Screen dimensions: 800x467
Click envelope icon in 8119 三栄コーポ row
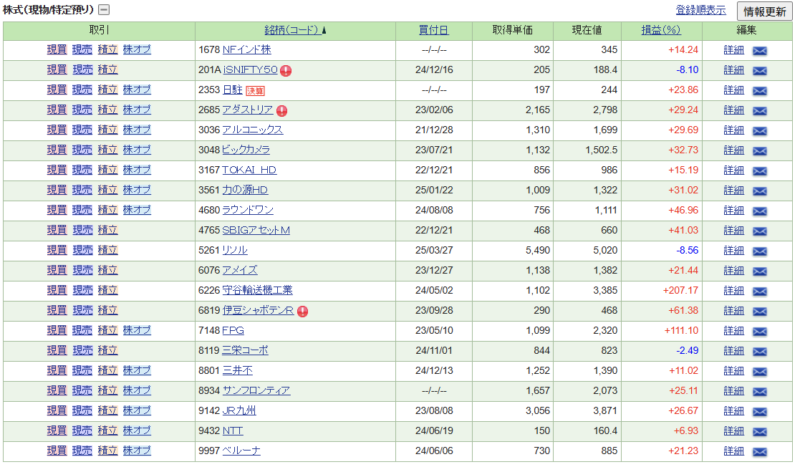click(x=760, y=351)
